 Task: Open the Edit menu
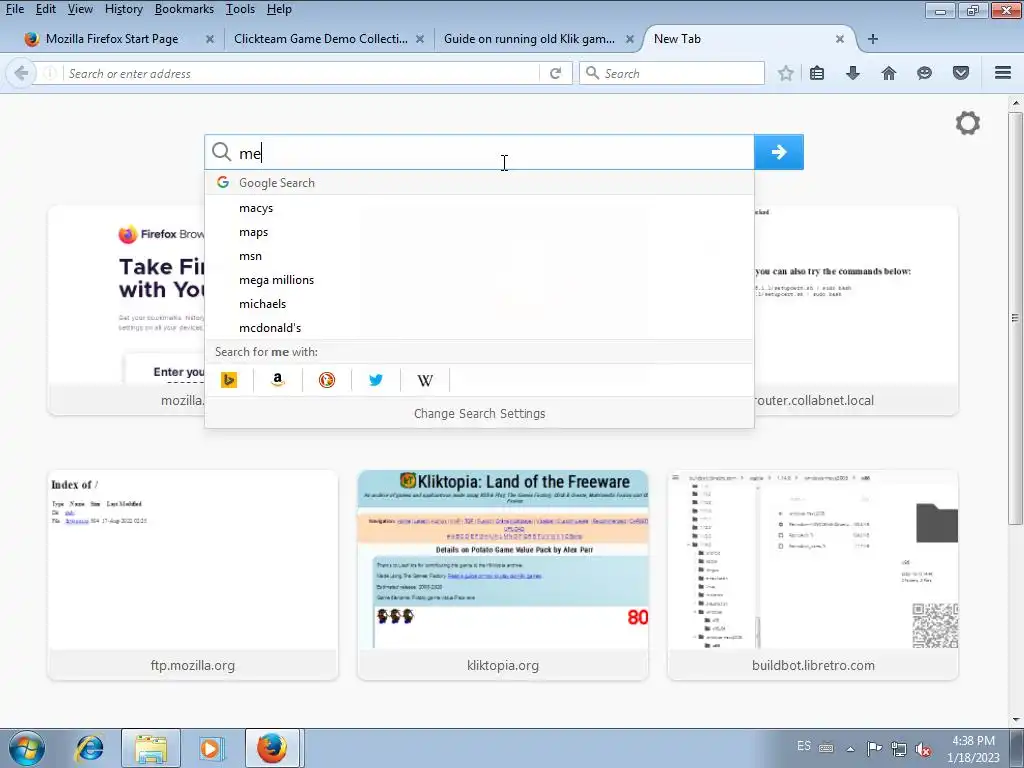46,9
